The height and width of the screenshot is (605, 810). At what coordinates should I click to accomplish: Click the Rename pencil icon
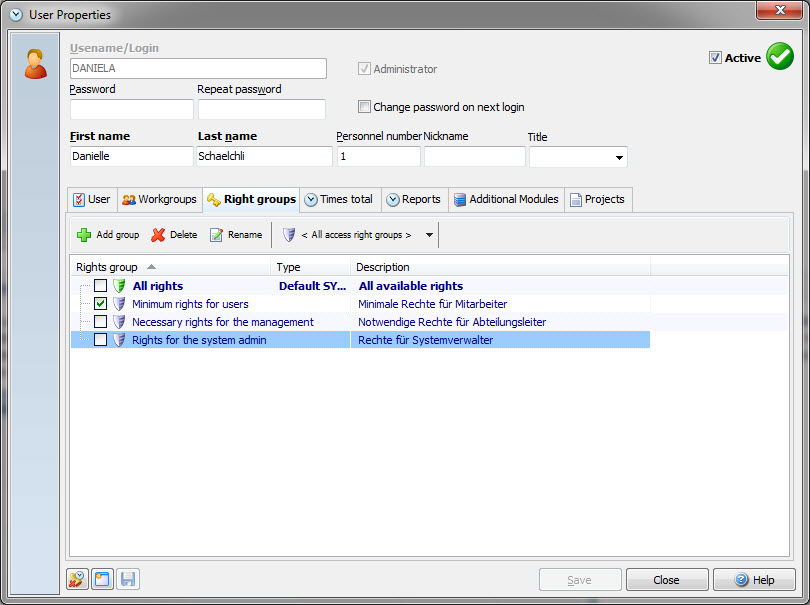[216, 235]
